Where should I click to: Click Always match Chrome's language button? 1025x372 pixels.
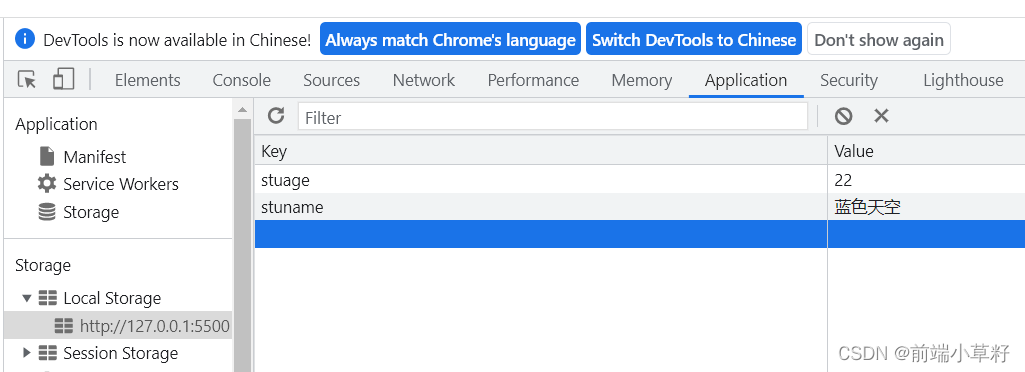[x=450, y=39]
